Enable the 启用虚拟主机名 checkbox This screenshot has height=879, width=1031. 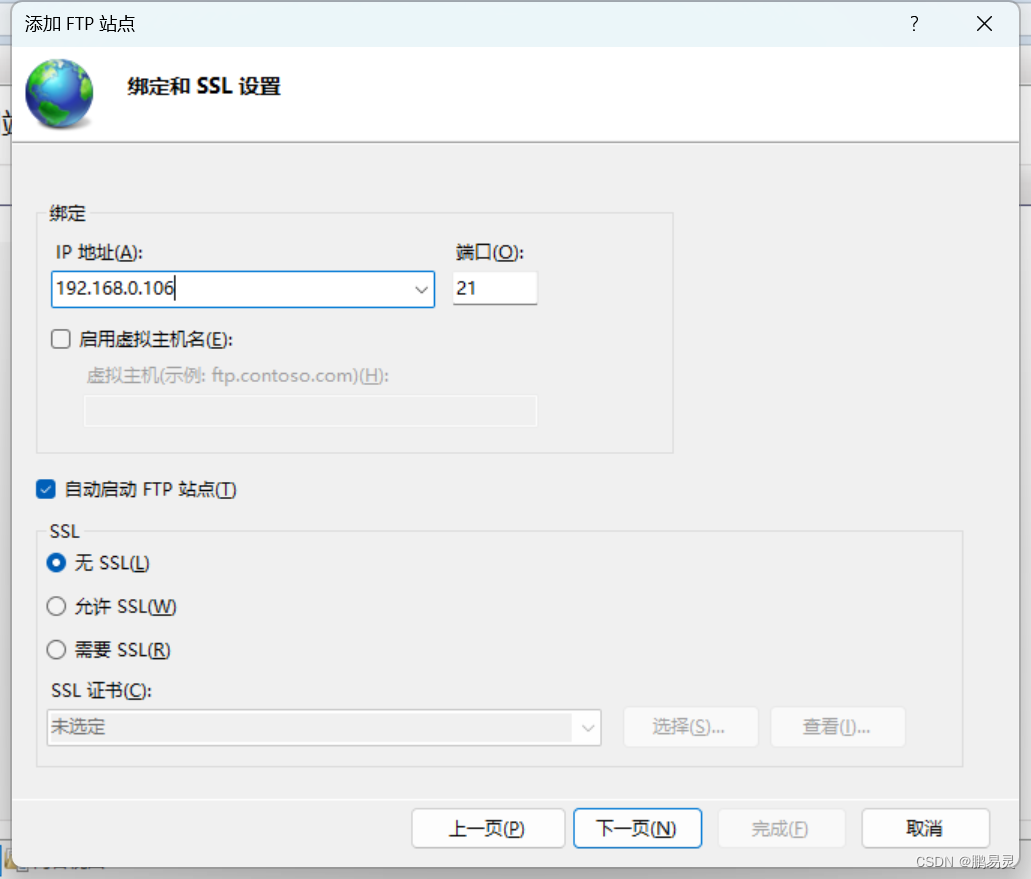click(x=61, y=340)
